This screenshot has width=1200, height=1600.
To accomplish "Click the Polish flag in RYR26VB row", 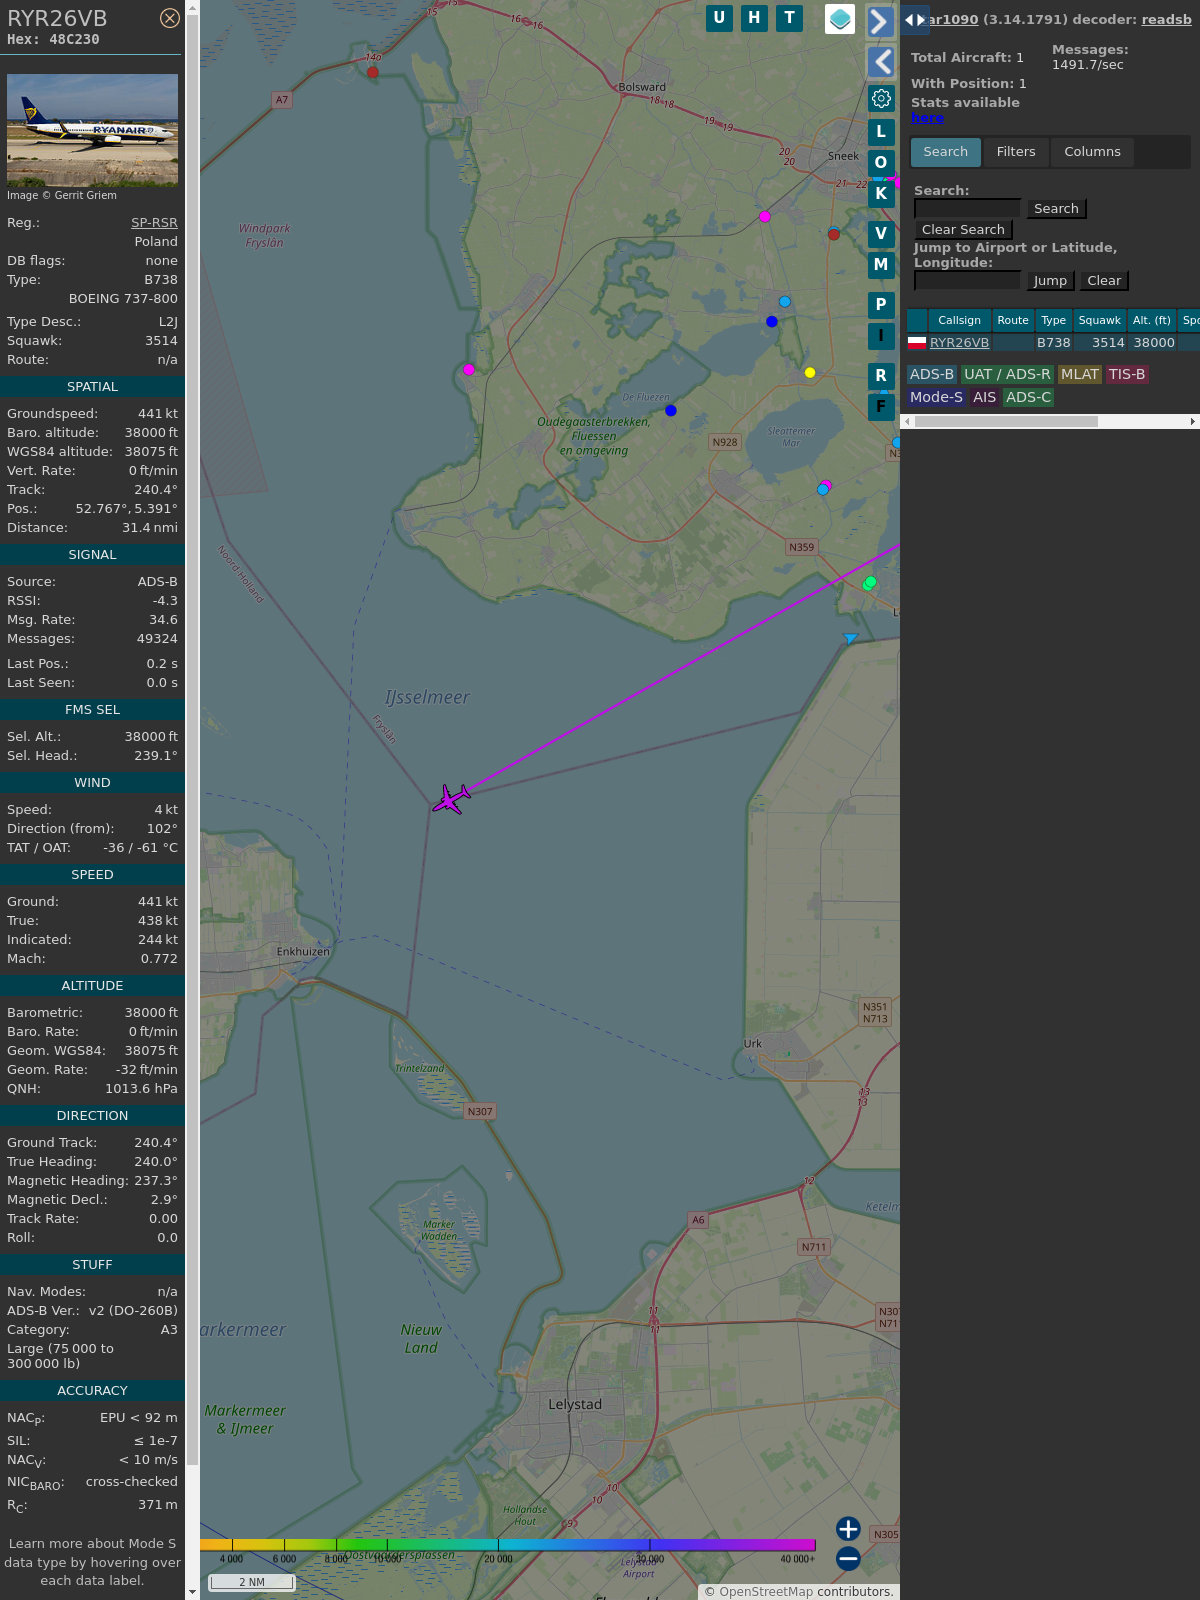I will [916, 343].
